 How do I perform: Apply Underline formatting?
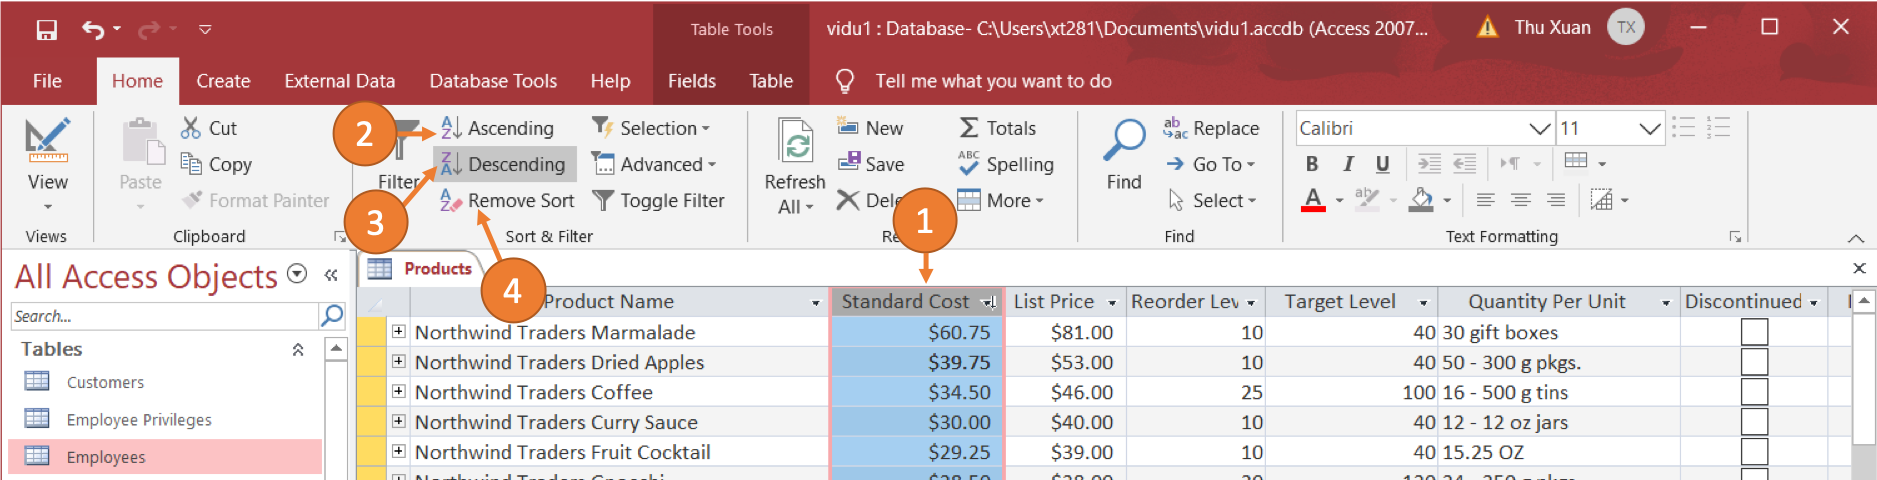[x=1383, y=164]
